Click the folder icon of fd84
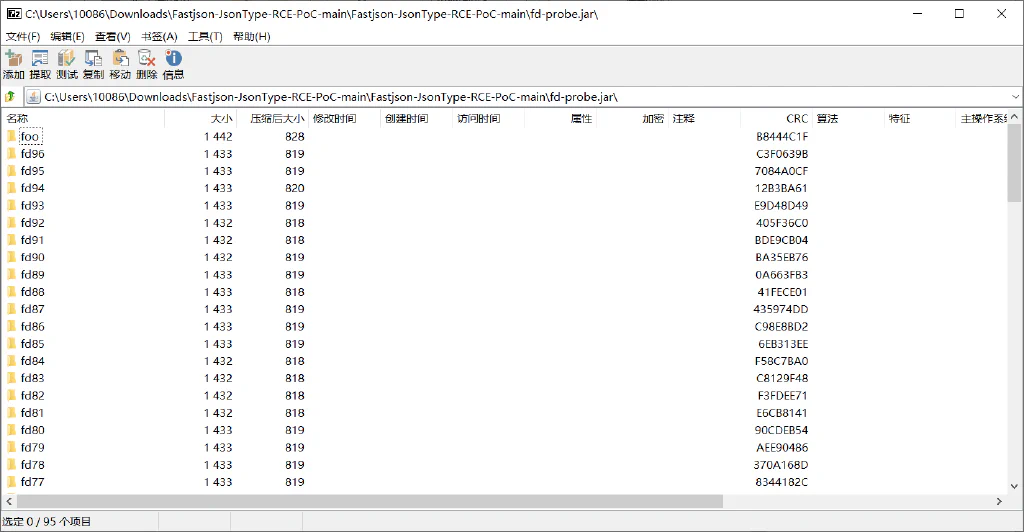 11,360
